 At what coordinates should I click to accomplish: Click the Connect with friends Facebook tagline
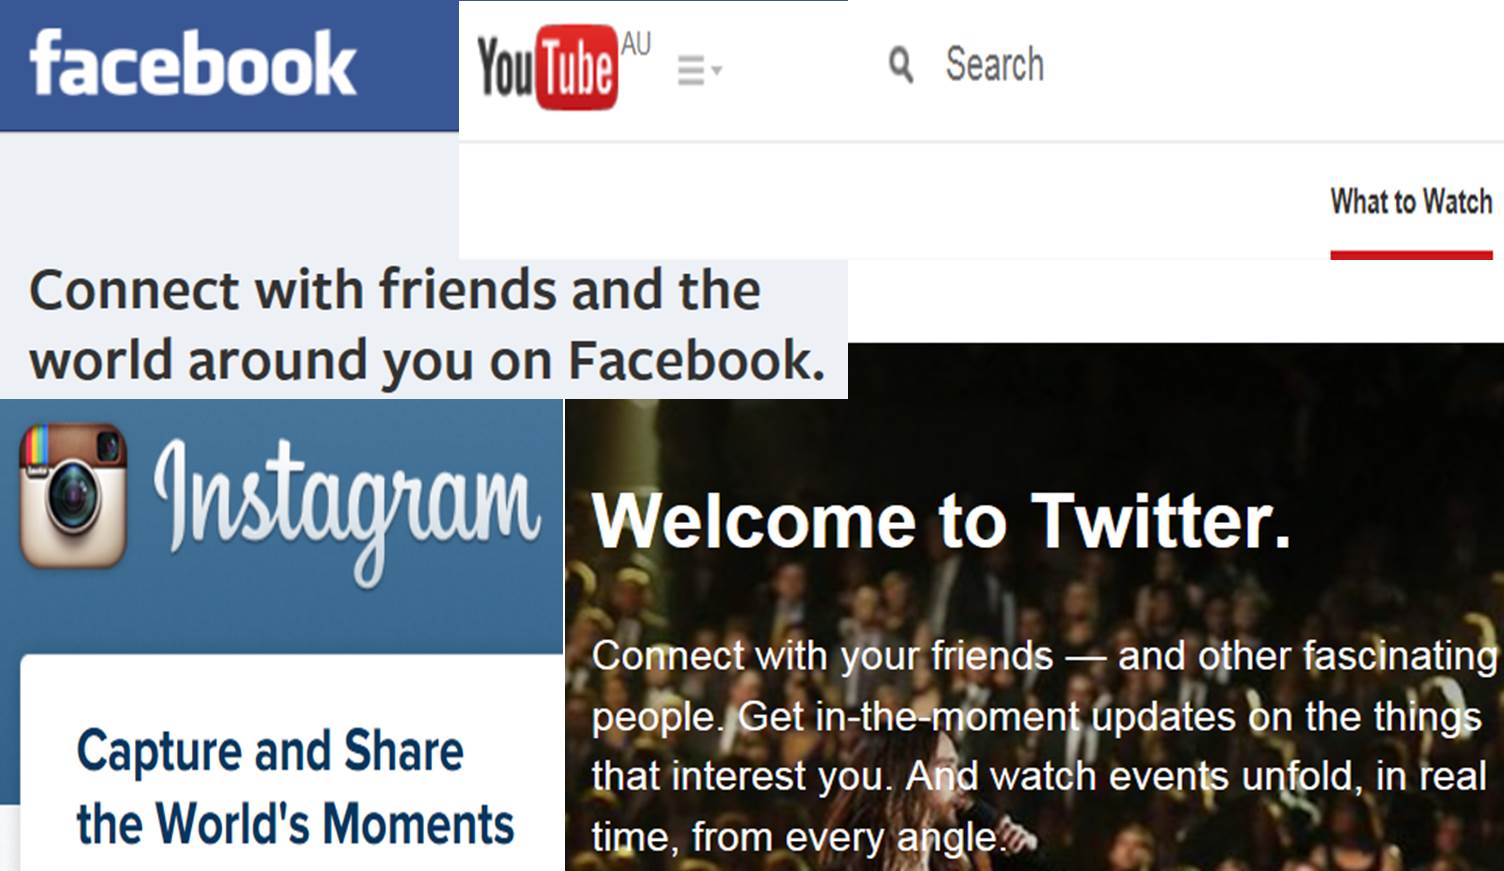pyautogui.click(x=427, y=324)
